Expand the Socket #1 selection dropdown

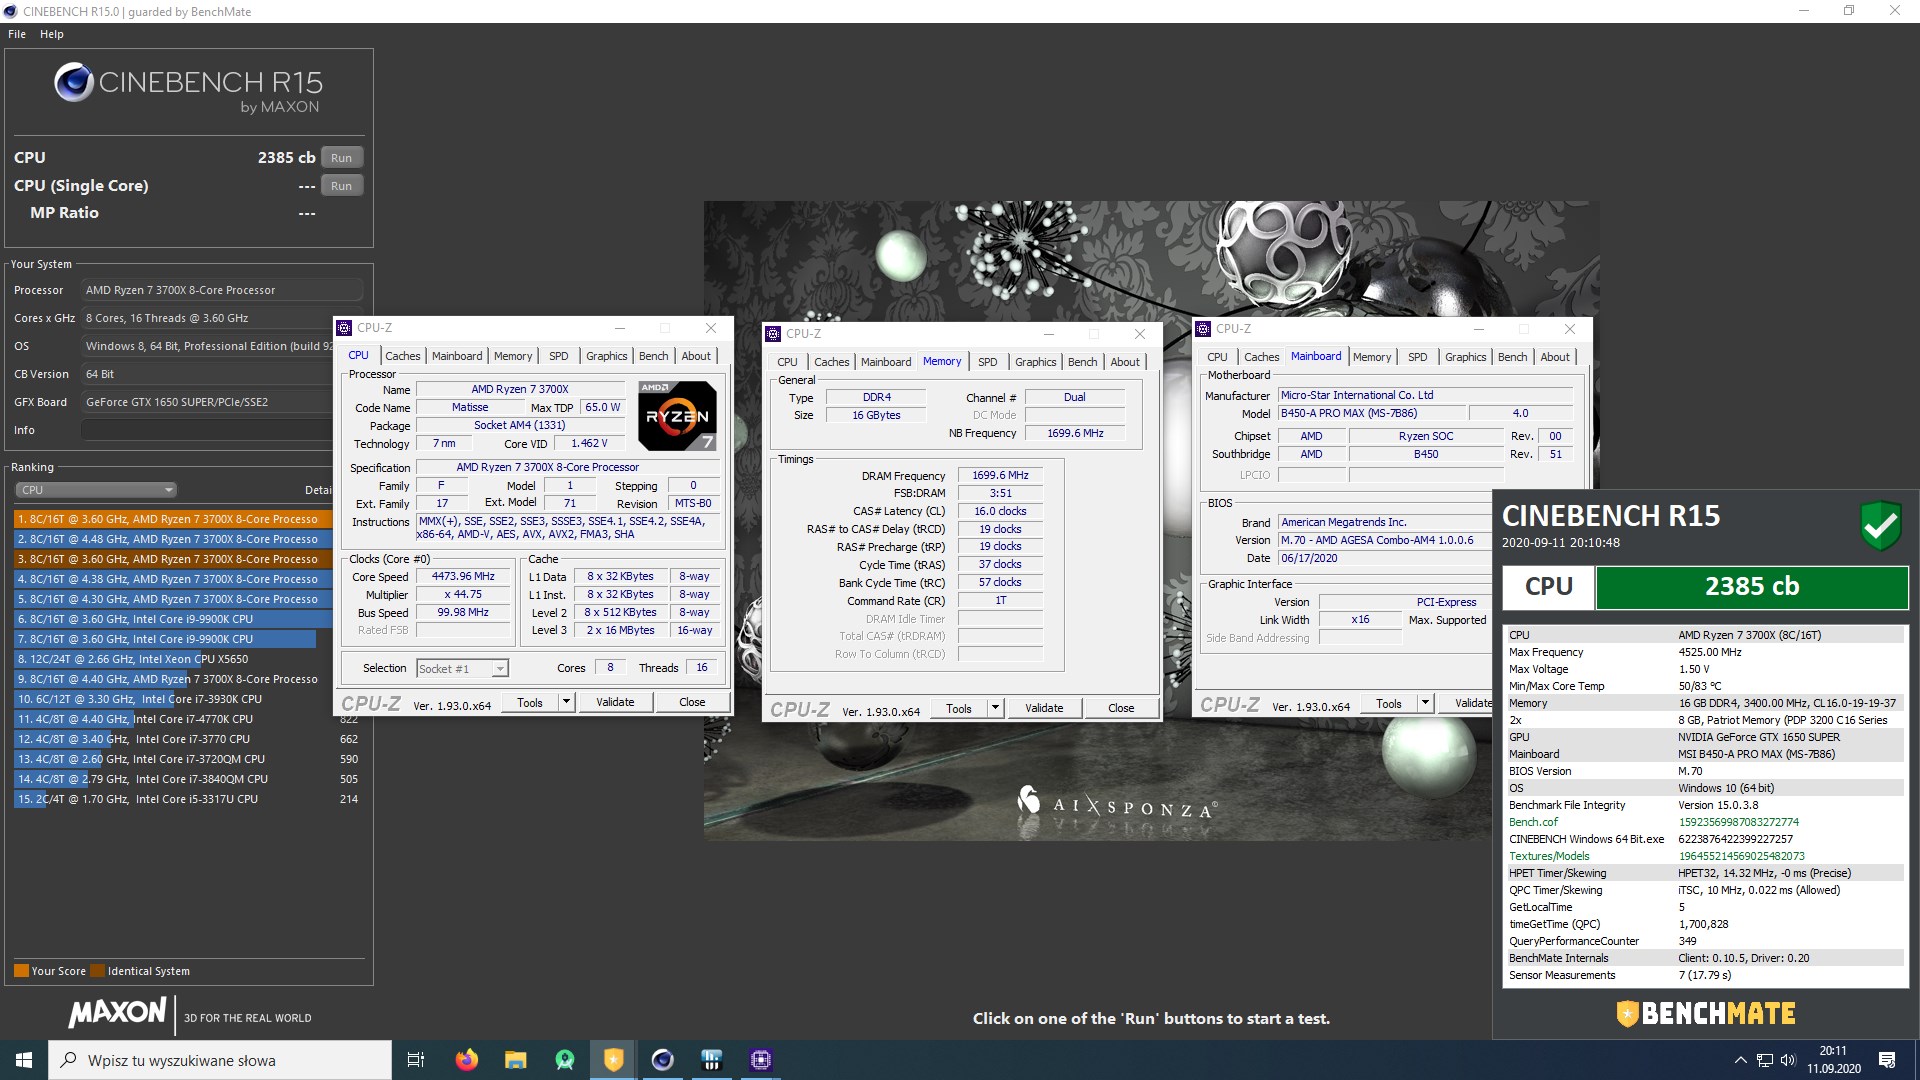pos(500,669)
